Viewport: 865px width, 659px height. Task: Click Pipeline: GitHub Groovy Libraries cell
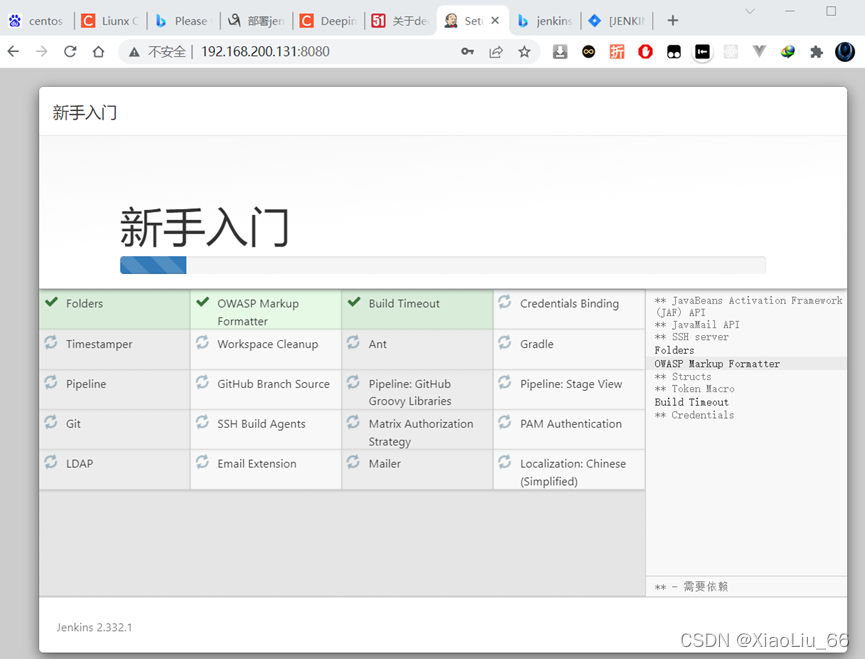click(417, 389)
